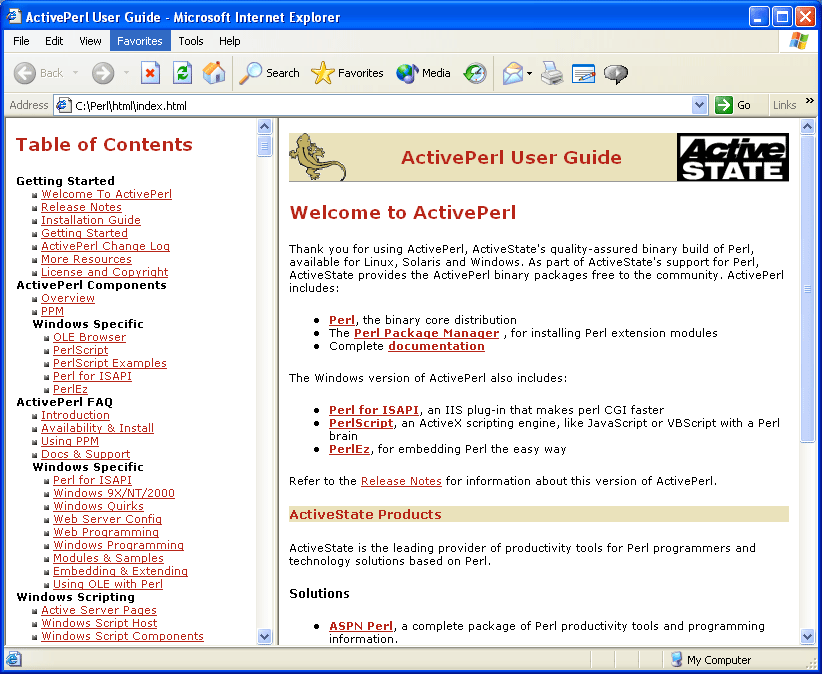The height and width of the screenshot is (674, 822).
Task: Go to the Home page icon
Action: point(214,73)
